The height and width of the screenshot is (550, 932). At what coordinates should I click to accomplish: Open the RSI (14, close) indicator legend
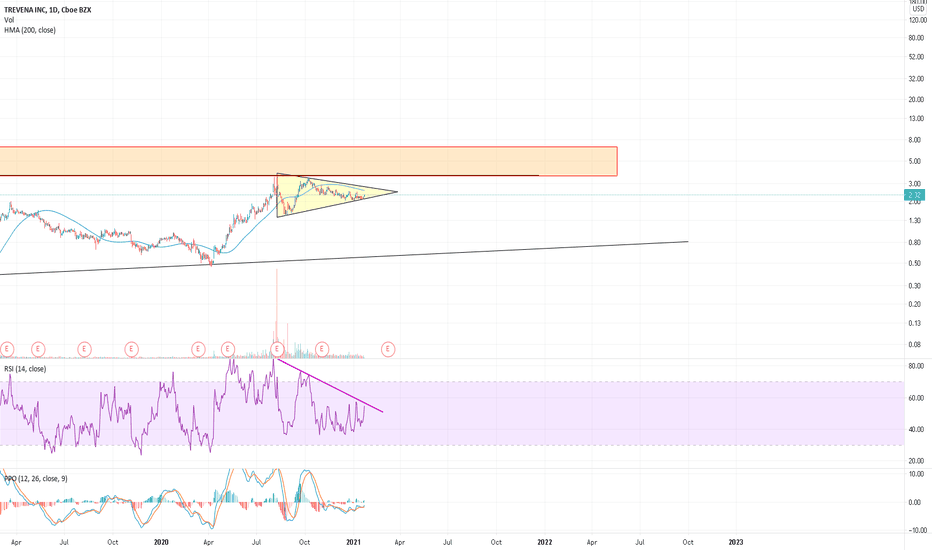point(25,369)
